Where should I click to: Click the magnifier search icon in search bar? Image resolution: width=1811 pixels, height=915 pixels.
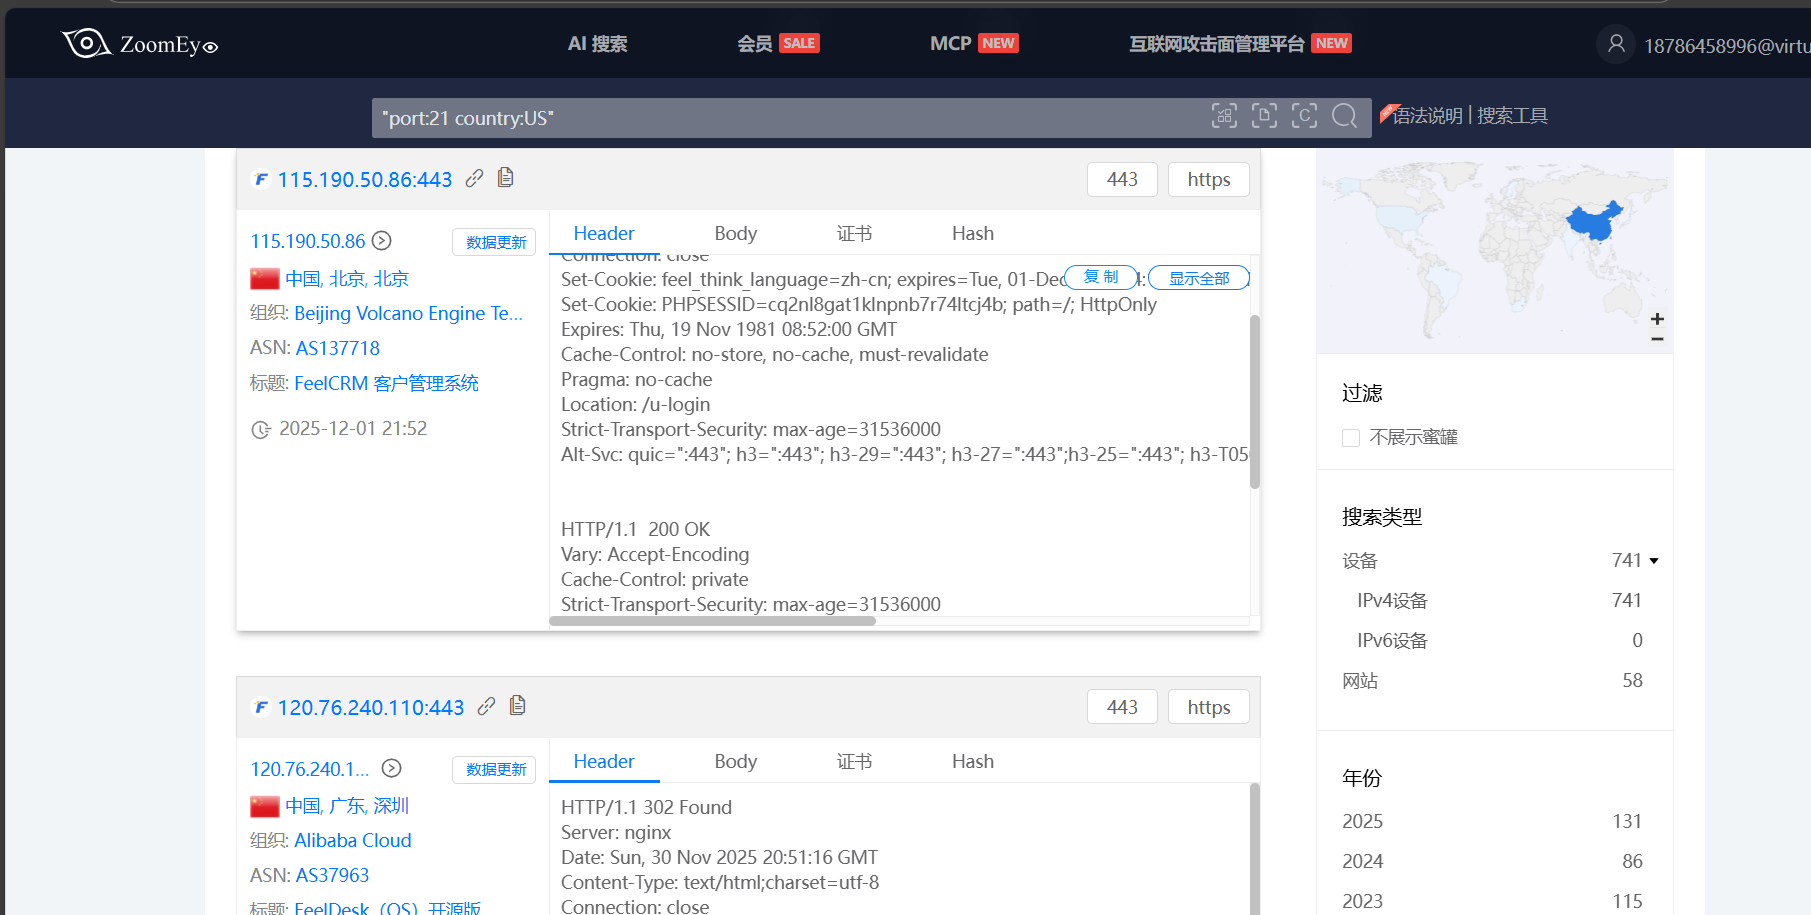1344,116
